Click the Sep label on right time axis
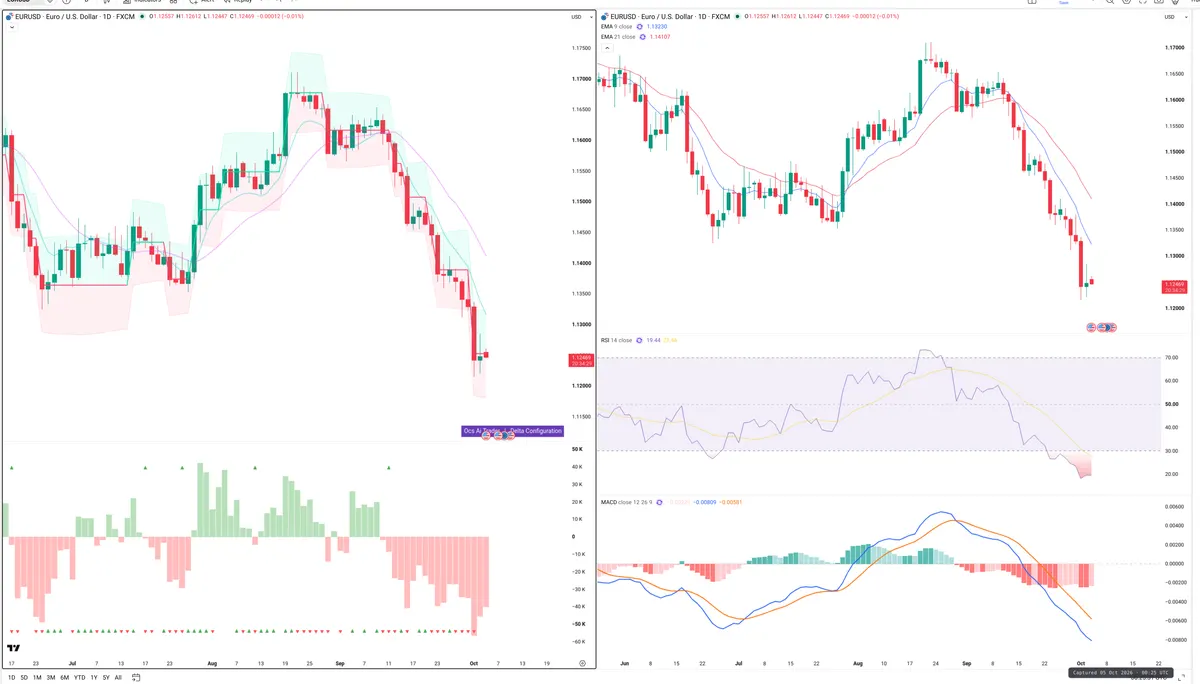Viewport: 1200px width, 684px height. pyautogui.click(x=966, y=662)
